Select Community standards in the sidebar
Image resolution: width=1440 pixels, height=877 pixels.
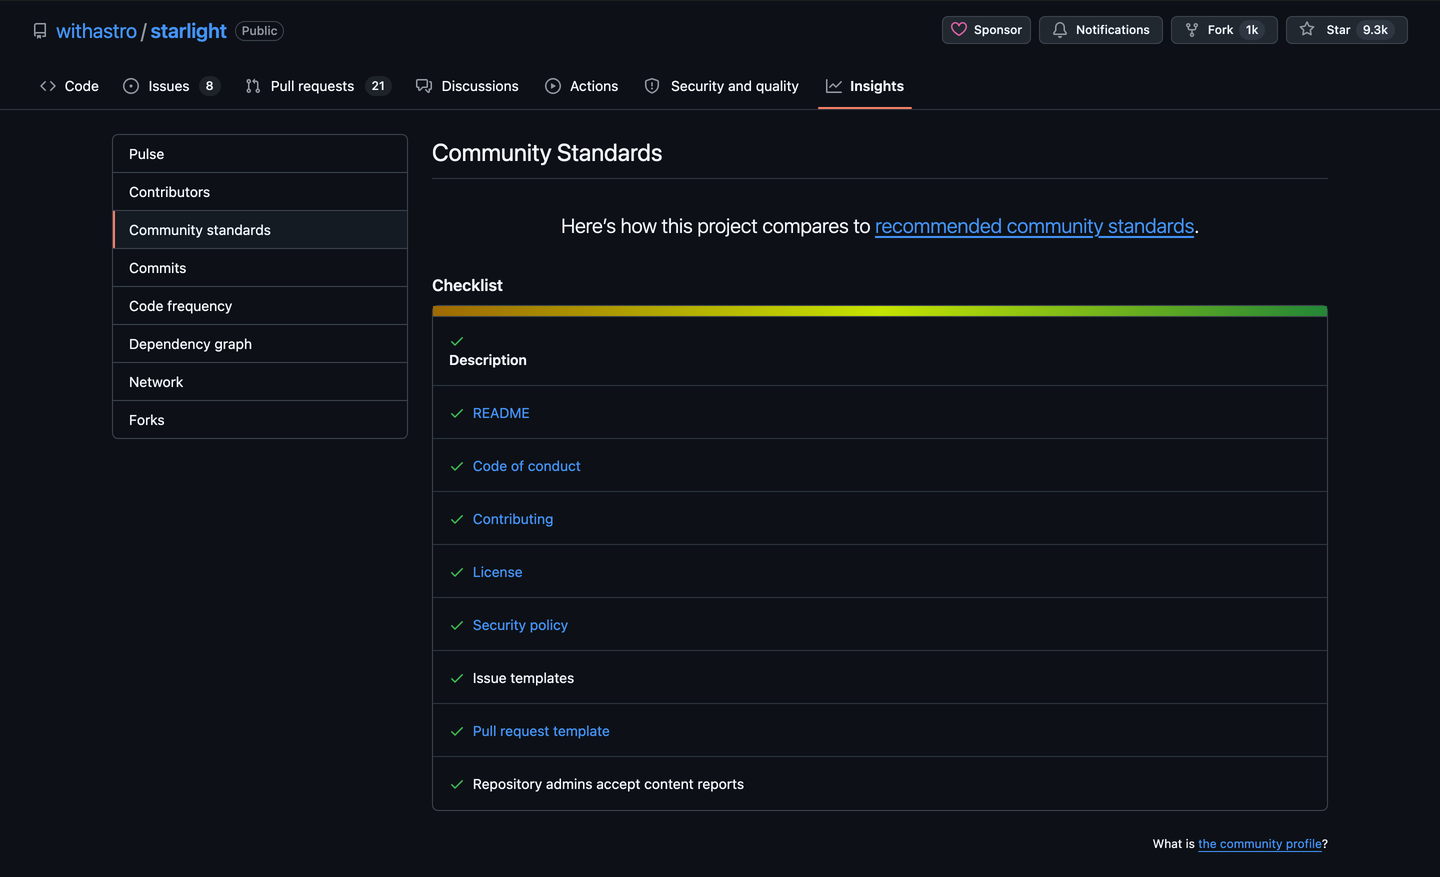260,230
